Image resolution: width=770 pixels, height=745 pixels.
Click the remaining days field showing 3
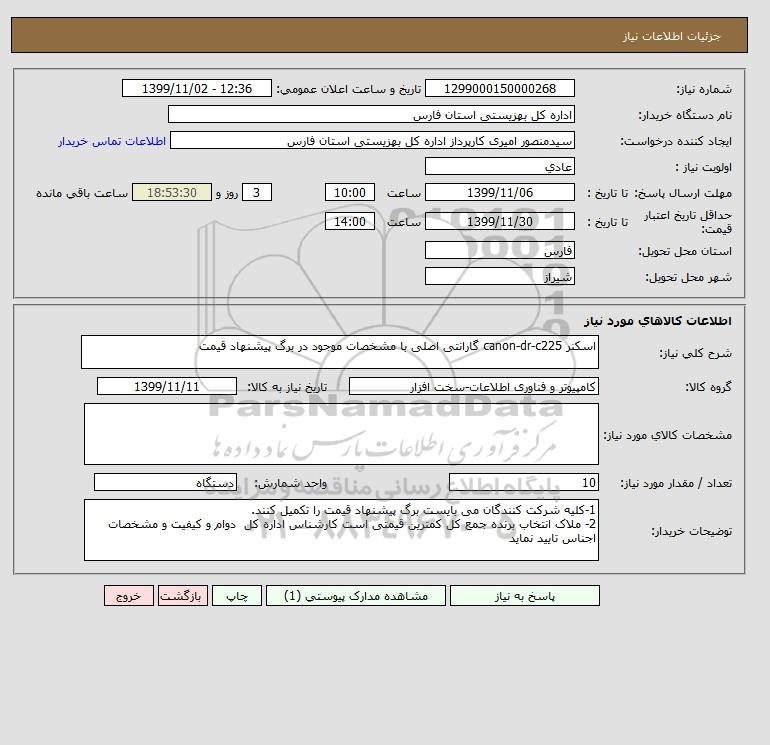[x=256, y=193]
